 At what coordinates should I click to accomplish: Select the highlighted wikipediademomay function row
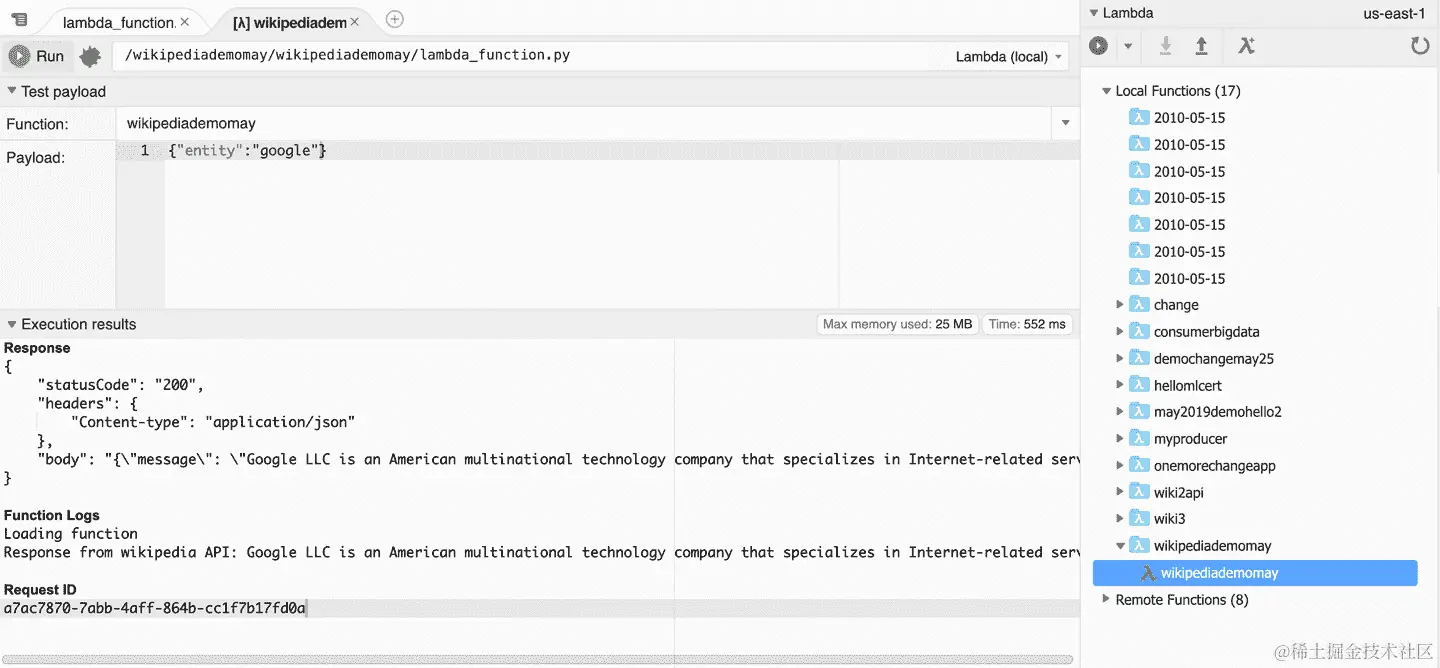(1255, 573)
